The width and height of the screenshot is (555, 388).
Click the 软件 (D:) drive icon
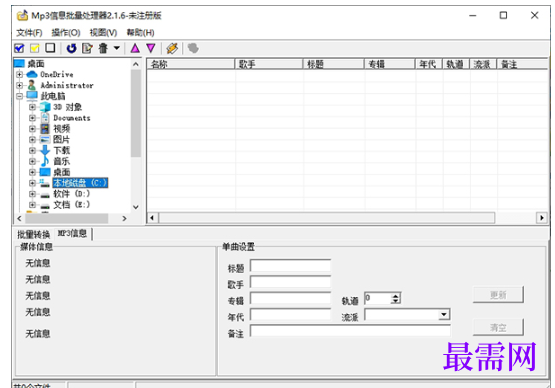point(45,195)
